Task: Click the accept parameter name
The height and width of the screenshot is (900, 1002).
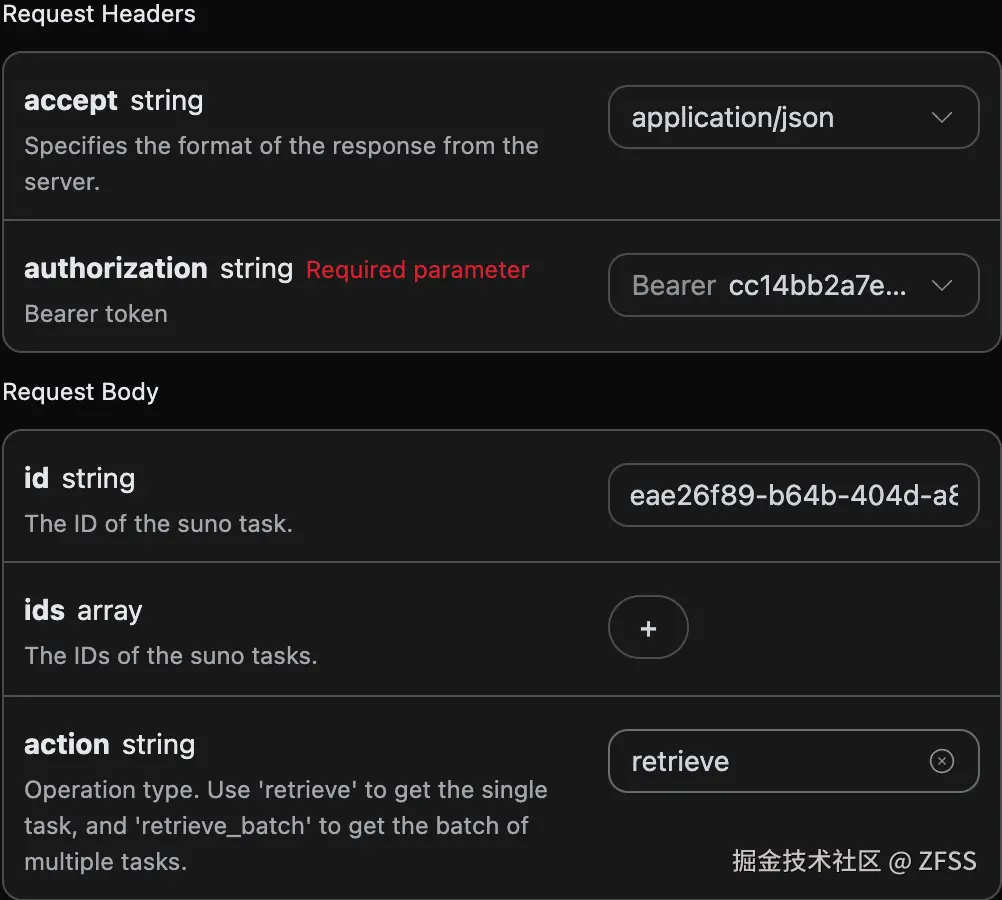Action: [70, 101]
